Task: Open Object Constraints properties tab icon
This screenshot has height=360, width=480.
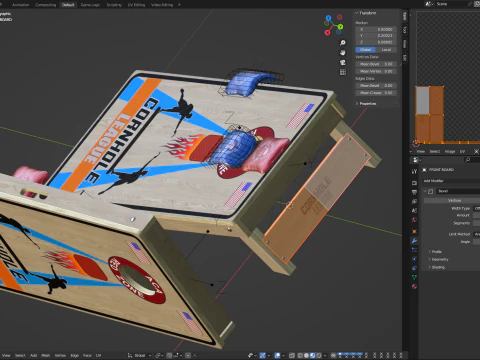Action: click(x=414, y=268)
